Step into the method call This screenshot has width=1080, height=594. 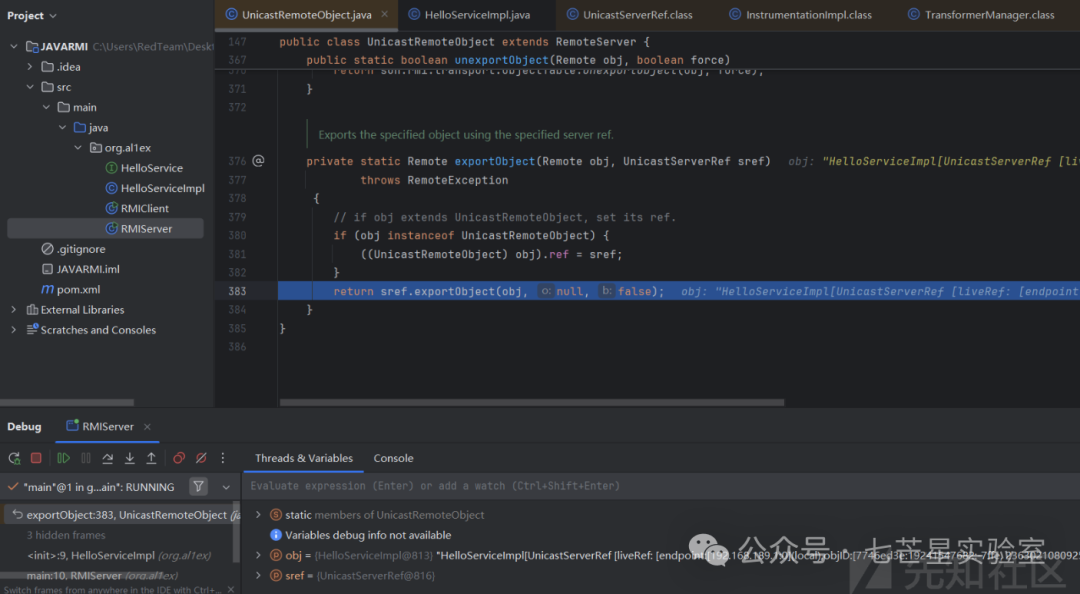129,458
